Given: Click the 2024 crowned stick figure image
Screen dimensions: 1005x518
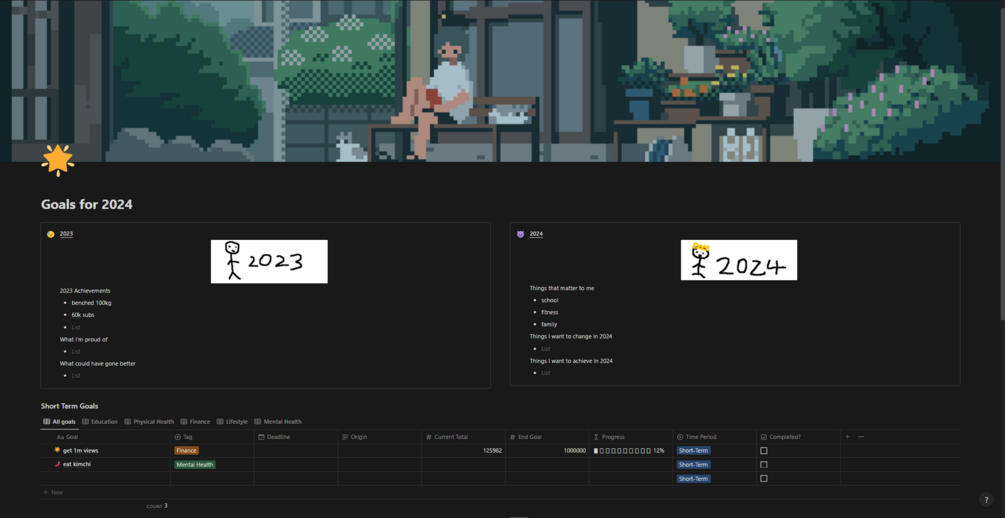Looking at the screenshot, I should pyautogui.click(x=739, y=260).
